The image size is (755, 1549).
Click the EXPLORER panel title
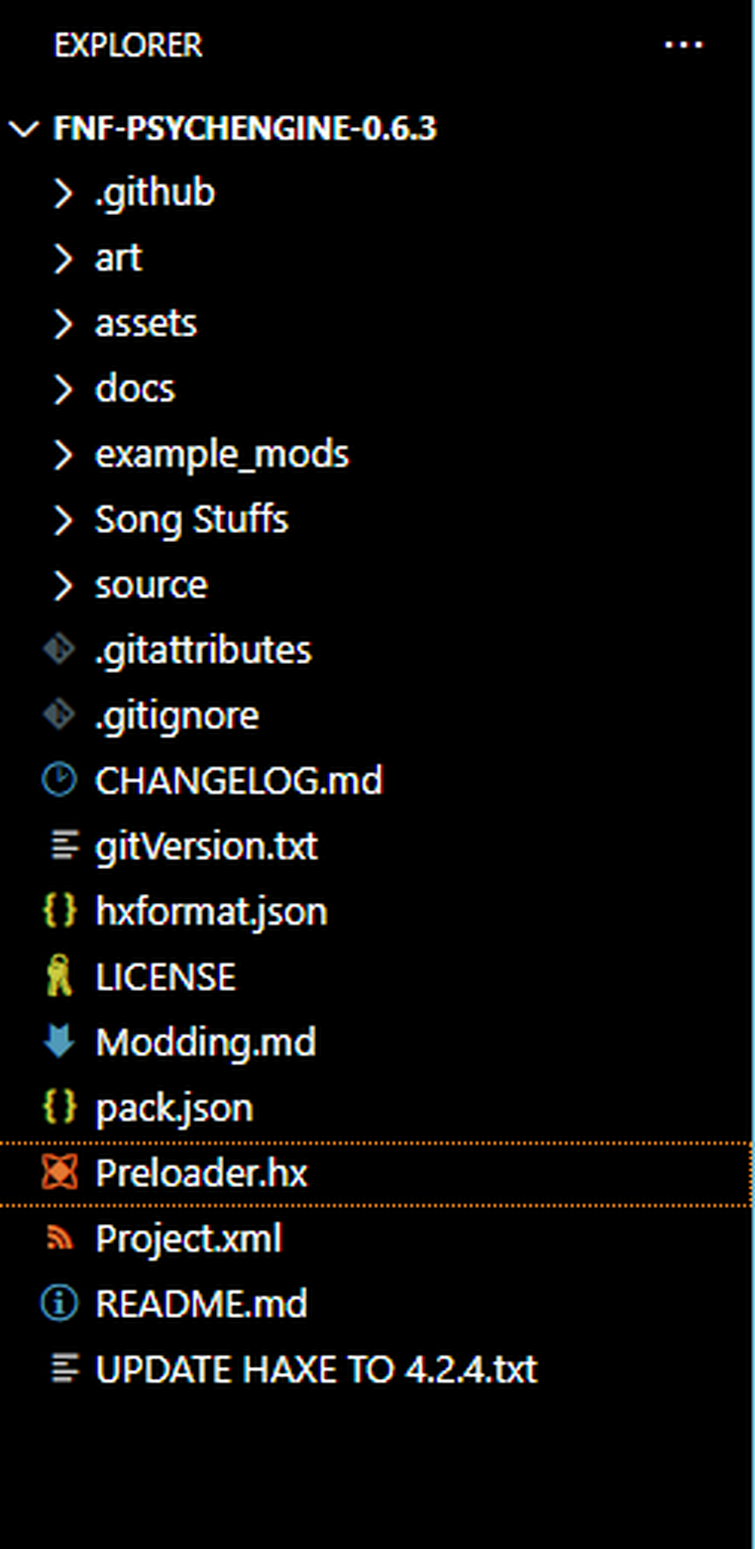(x=128, y=45)
